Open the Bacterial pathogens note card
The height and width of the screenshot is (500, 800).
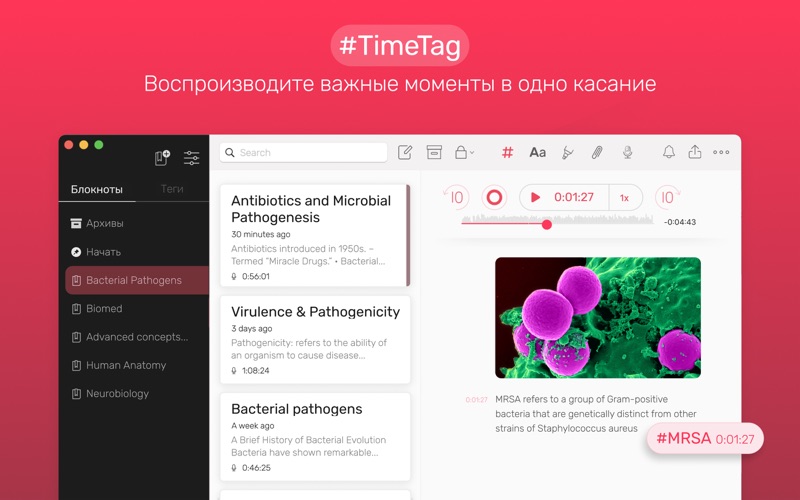(x=315, y=437)
